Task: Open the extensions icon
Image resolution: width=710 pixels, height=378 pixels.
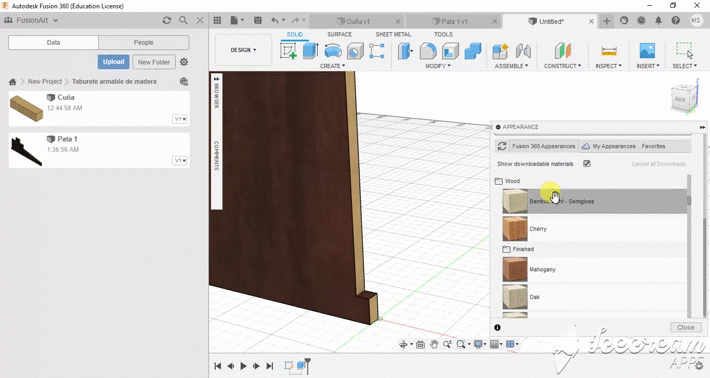Action: tap(624, 20)
